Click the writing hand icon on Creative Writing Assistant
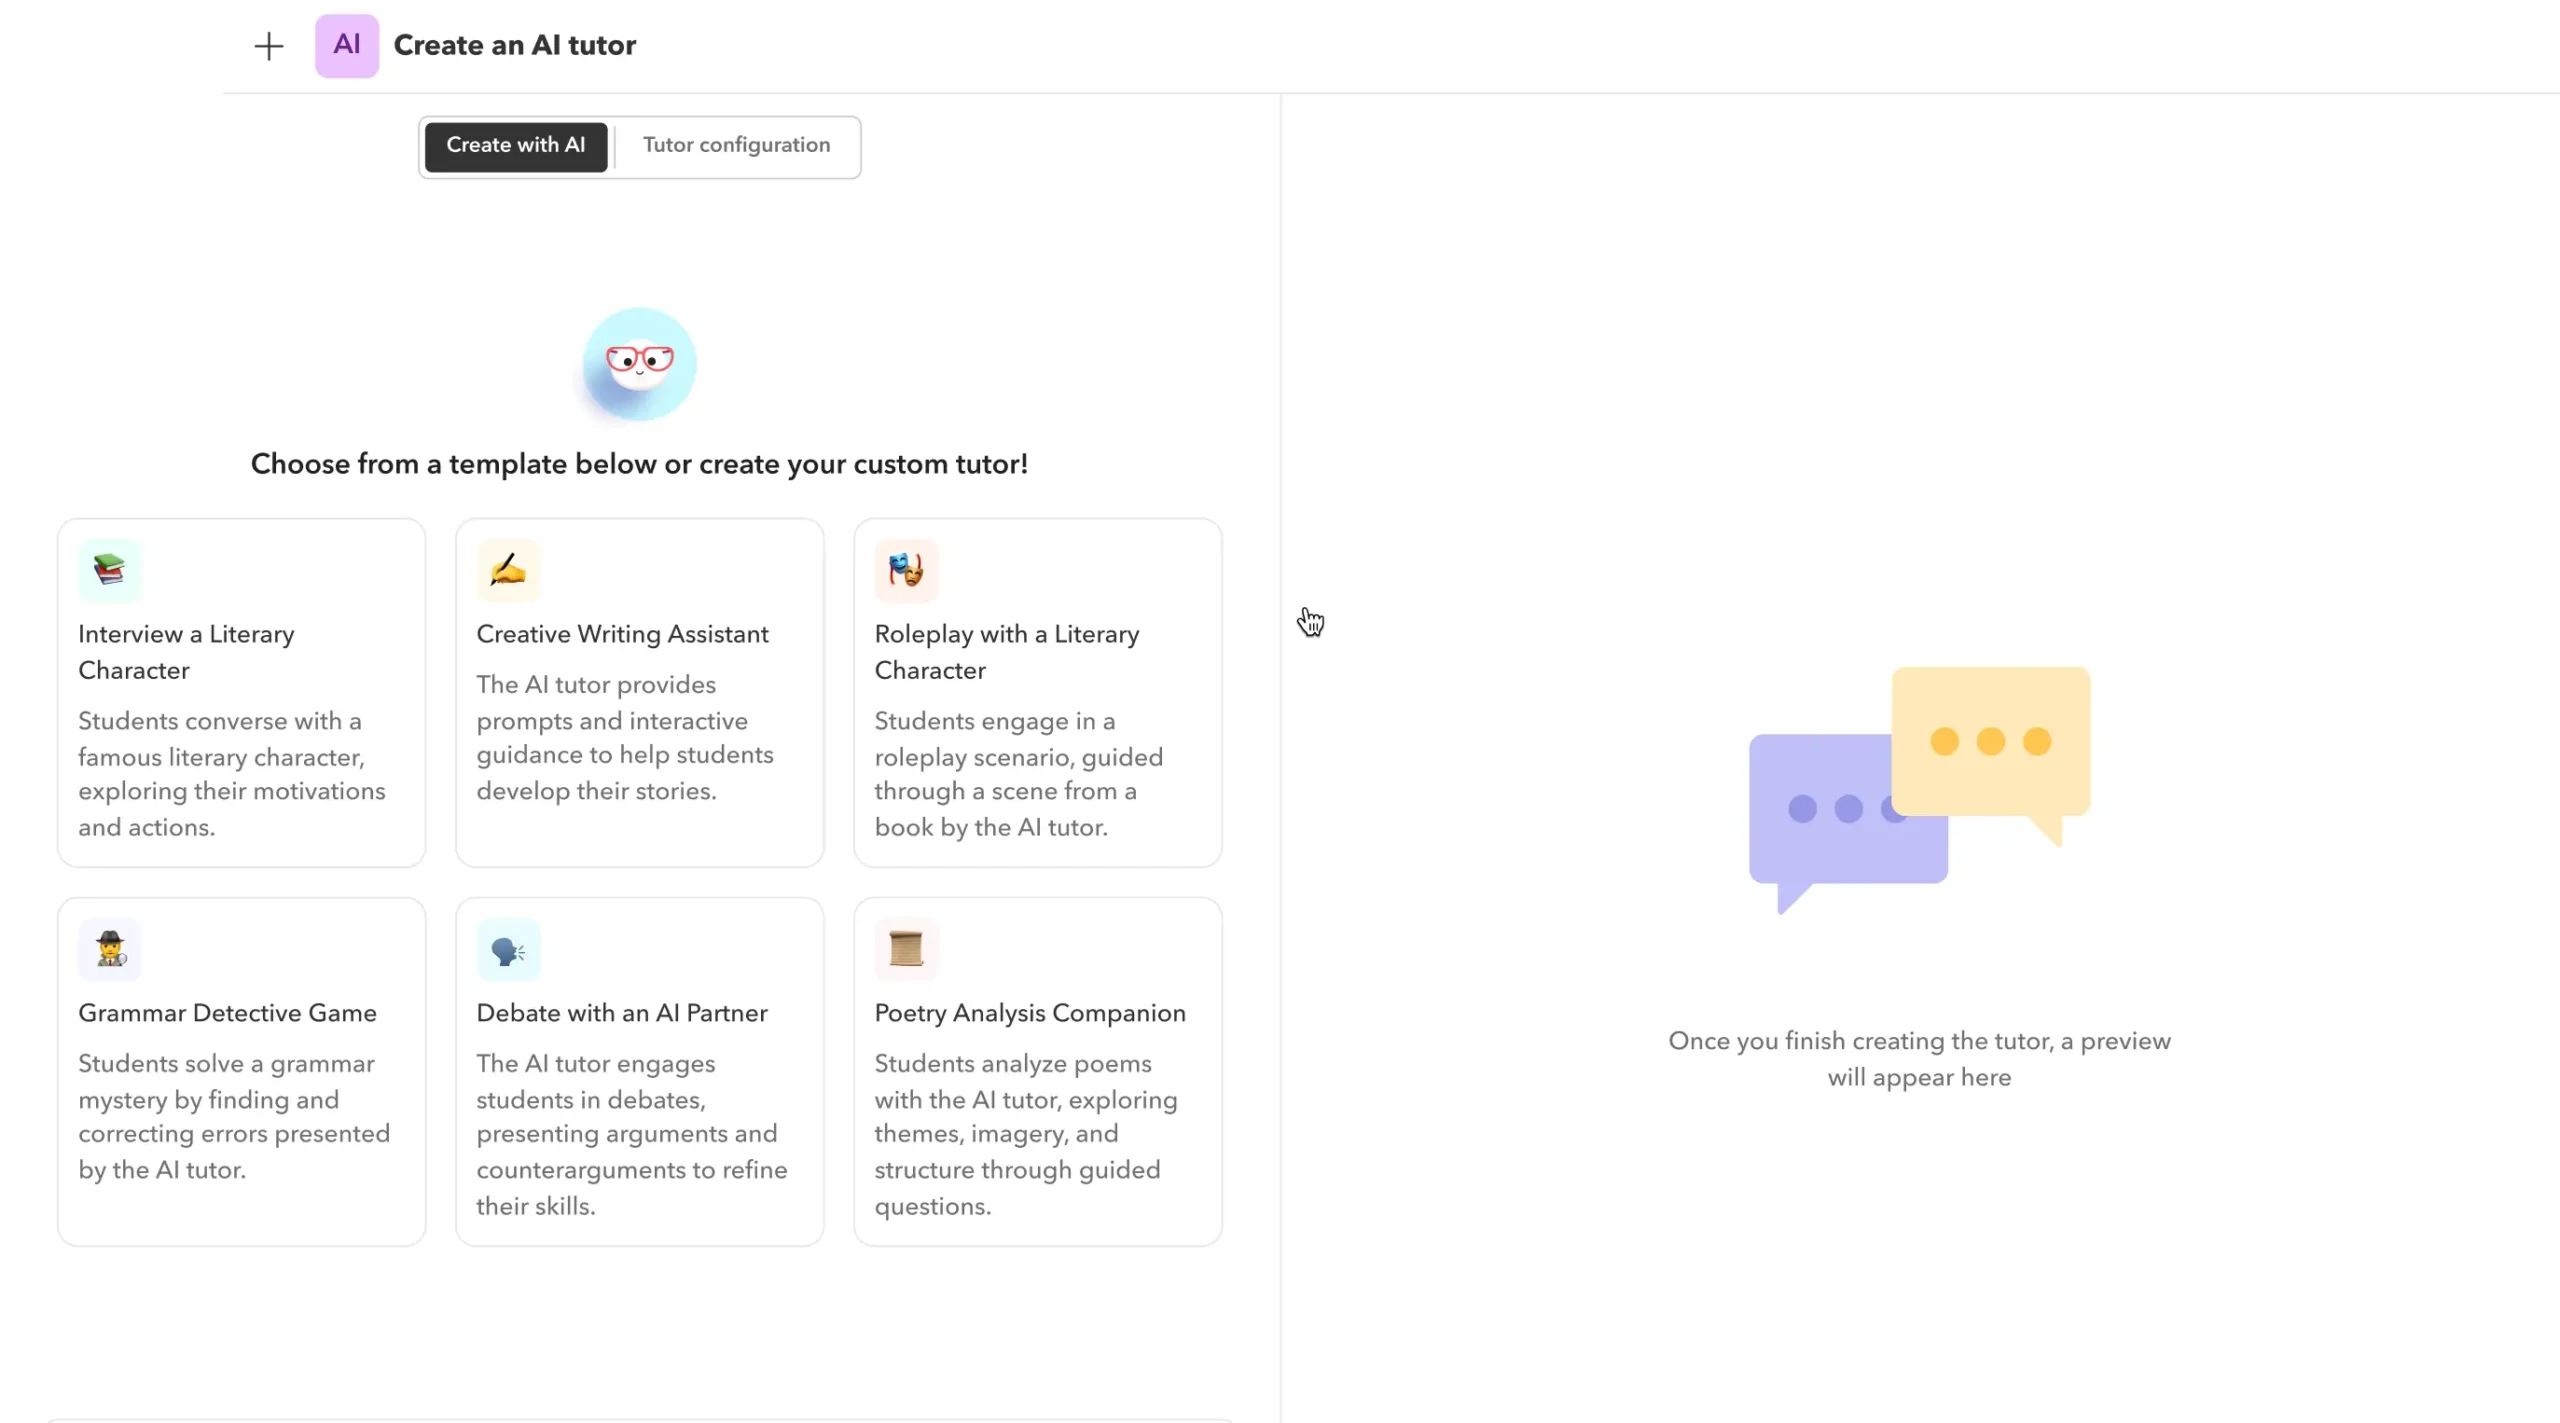Image resolution: width=2560 pixels, height=1423 pixels. (x=507, y=569)
